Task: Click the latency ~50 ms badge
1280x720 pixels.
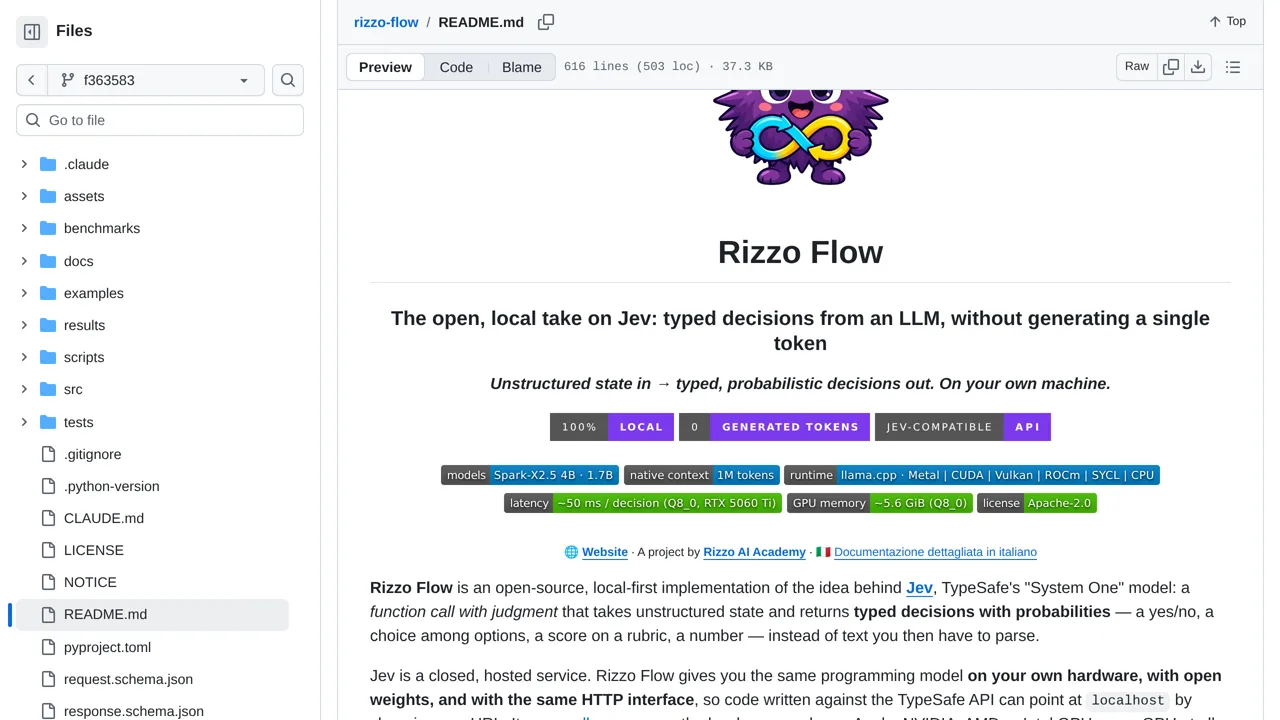Action: click(643, 503)
